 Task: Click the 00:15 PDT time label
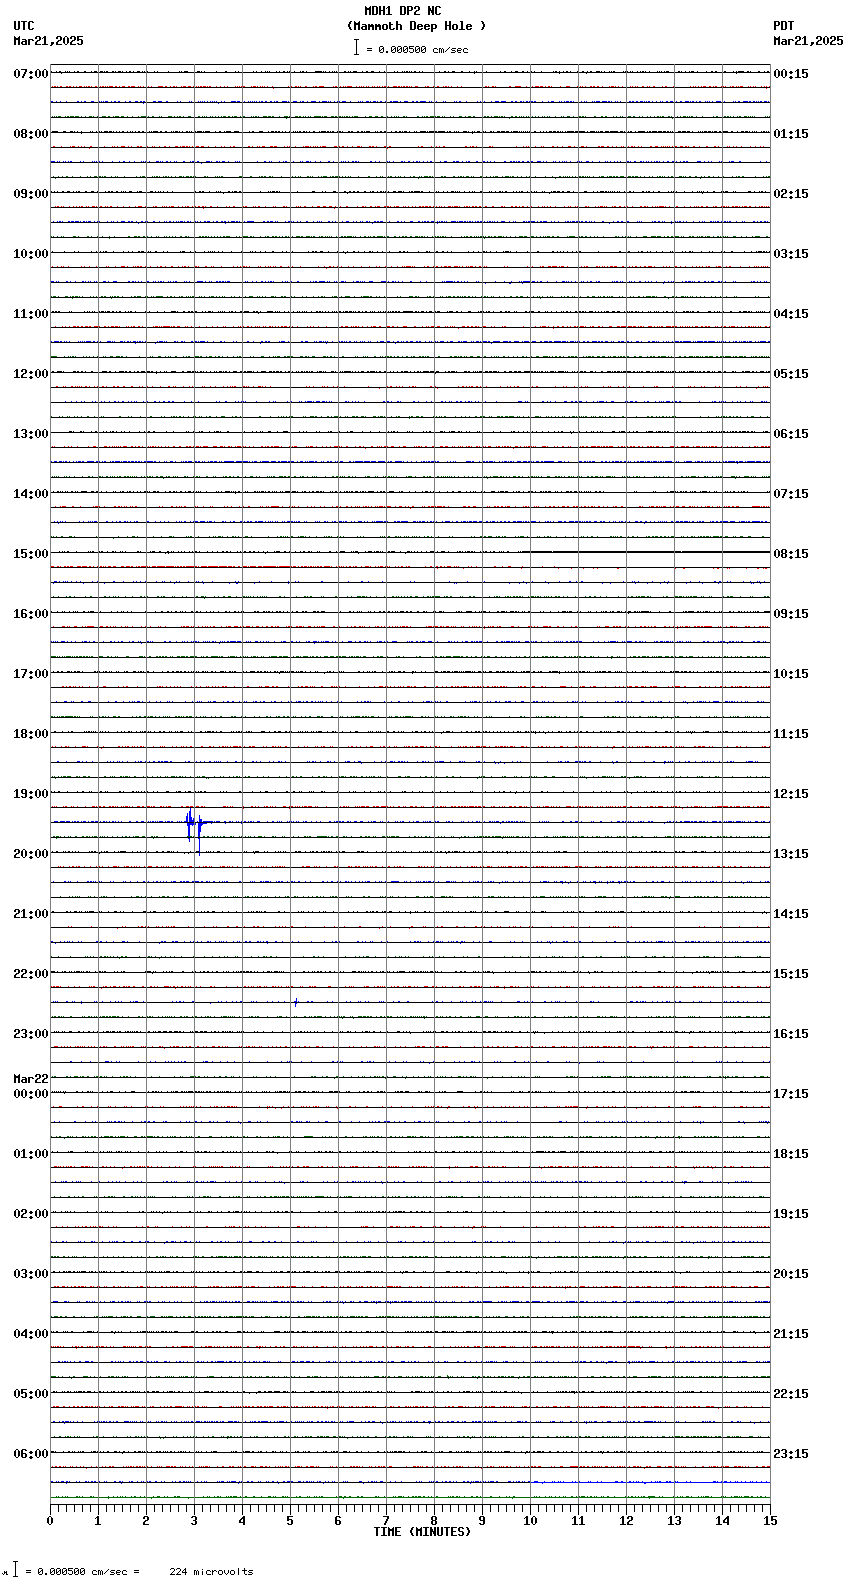pyautogui.click(x=791, y=74)
